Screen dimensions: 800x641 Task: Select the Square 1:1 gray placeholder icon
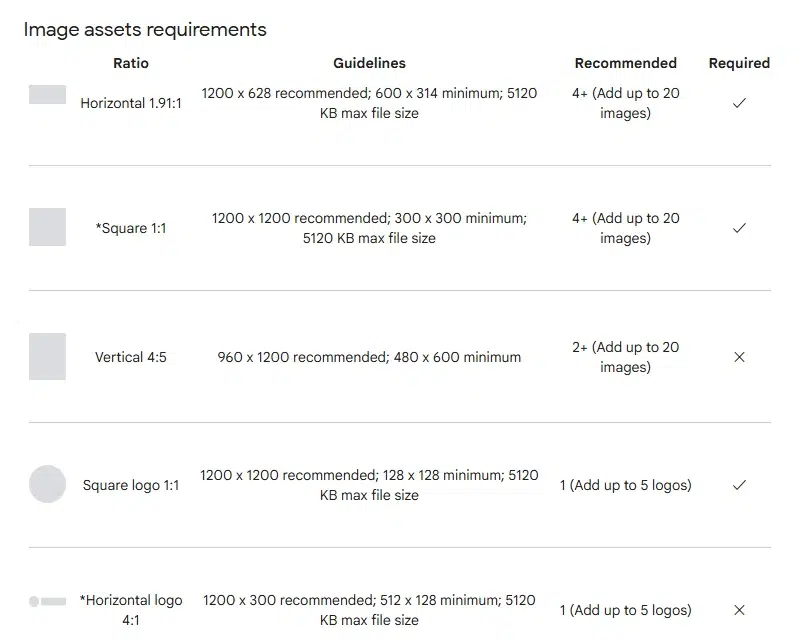47,227
